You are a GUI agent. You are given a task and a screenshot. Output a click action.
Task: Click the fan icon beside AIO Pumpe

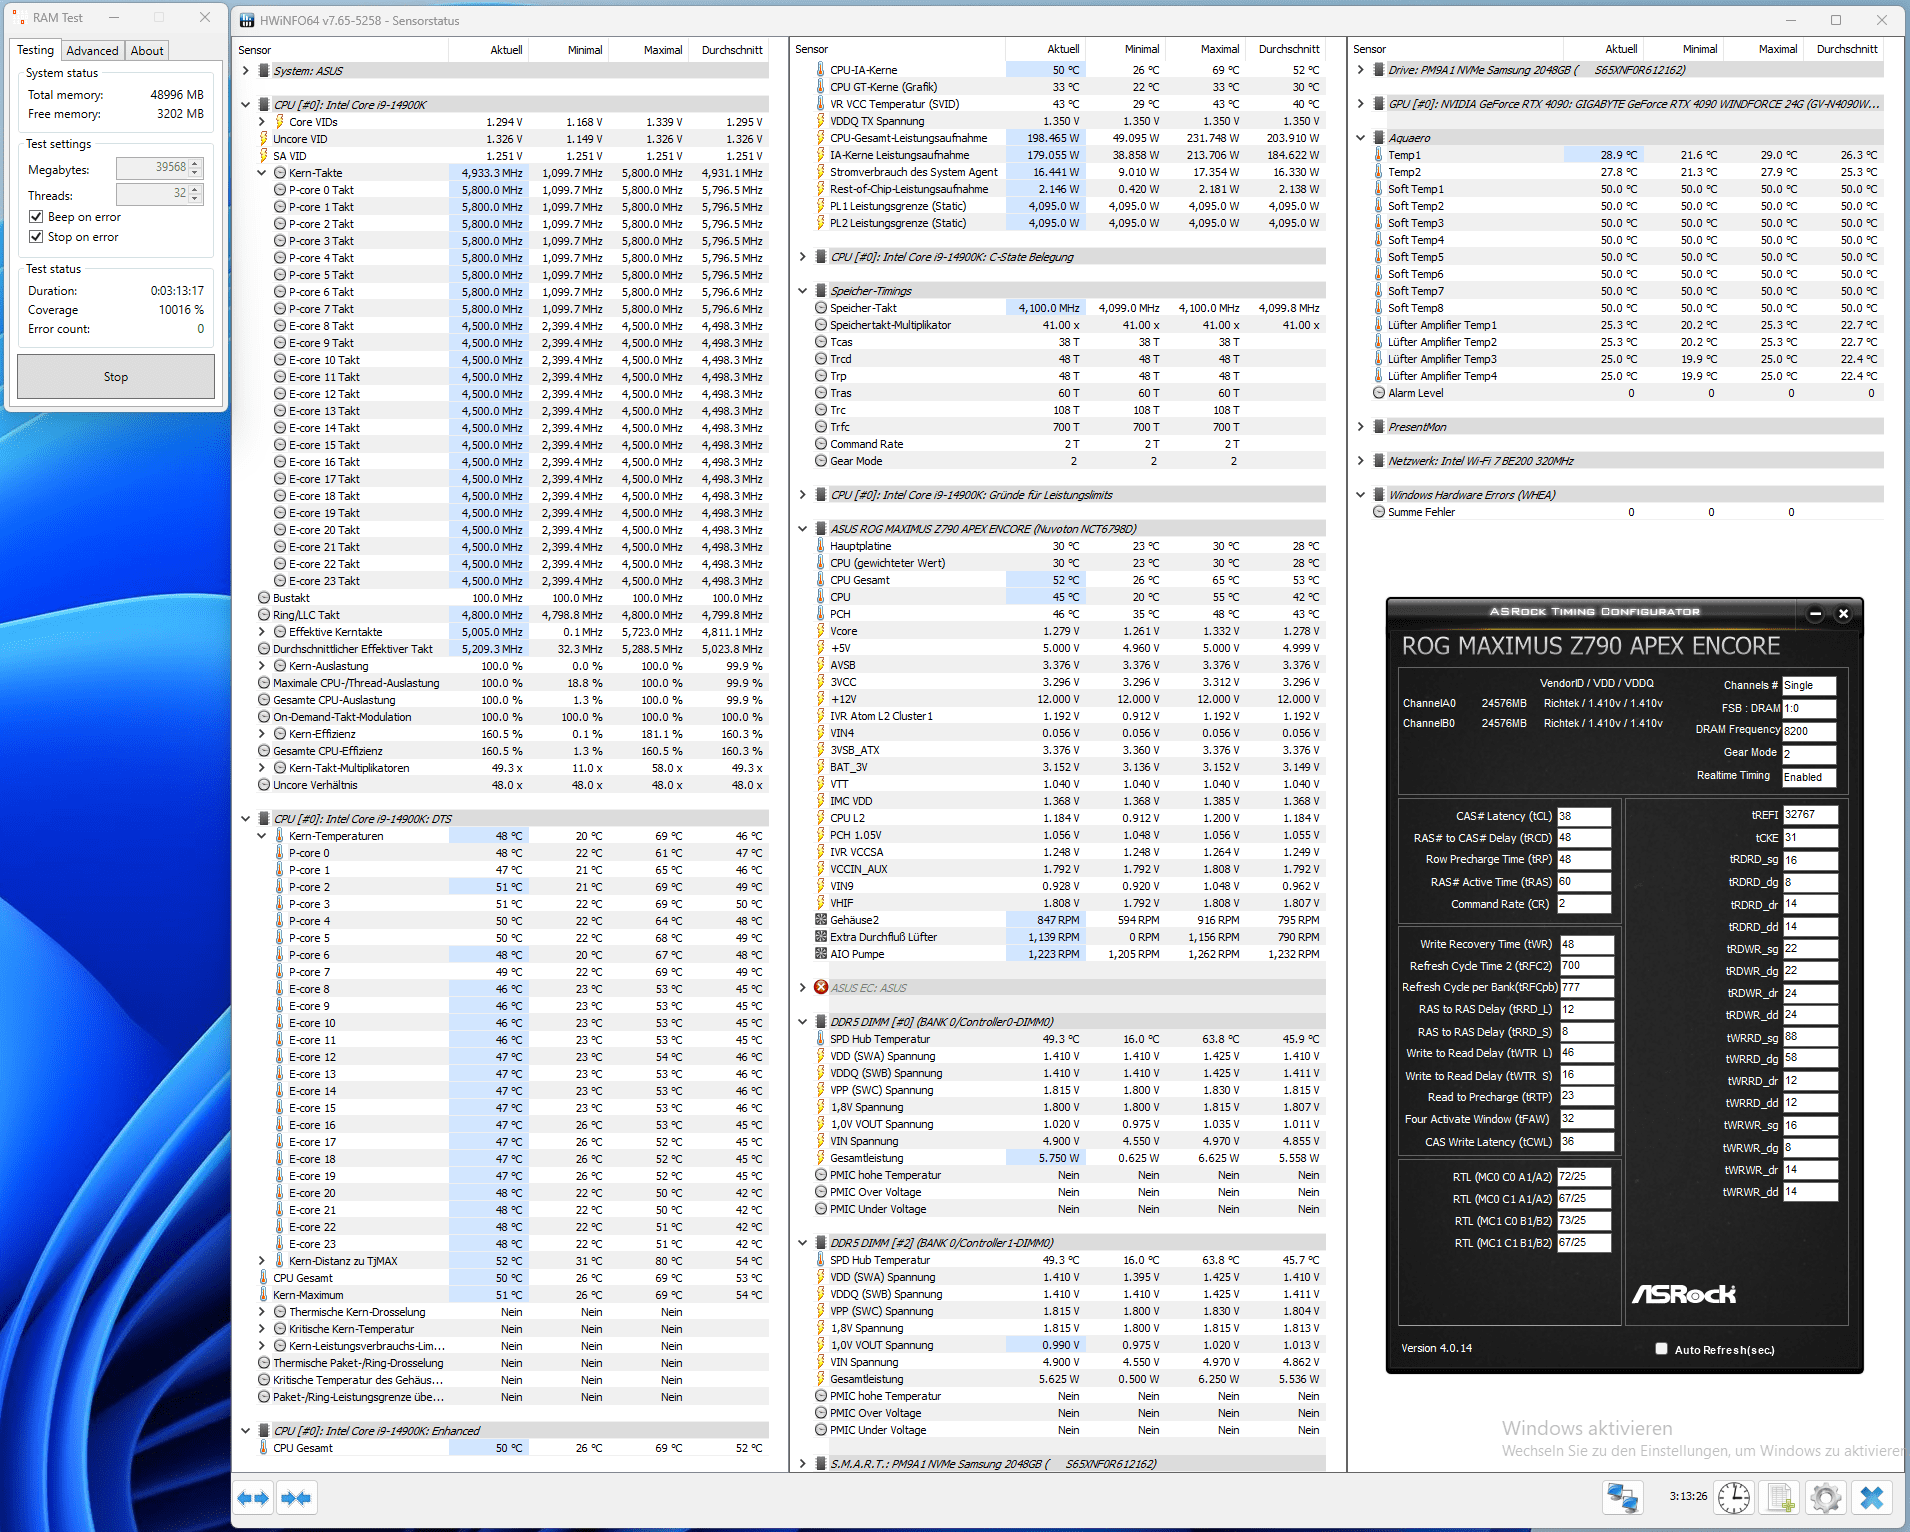click(x=821, y=954)
